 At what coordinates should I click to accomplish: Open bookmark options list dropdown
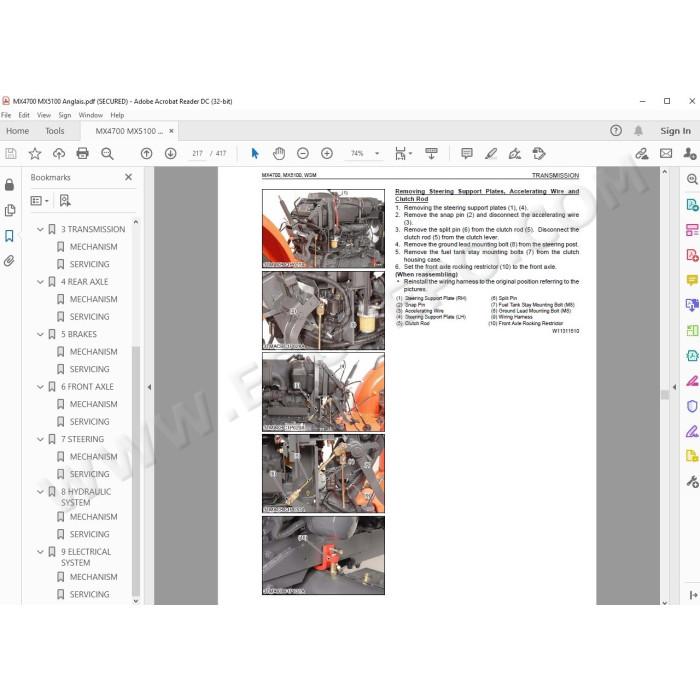39,201
